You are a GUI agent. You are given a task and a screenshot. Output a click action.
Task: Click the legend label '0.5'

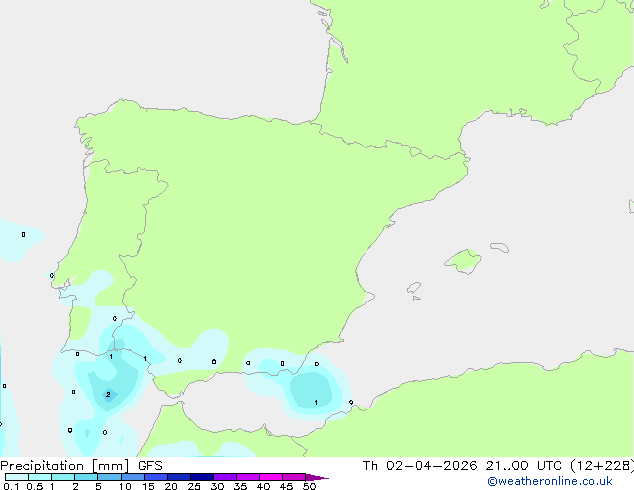34,486
